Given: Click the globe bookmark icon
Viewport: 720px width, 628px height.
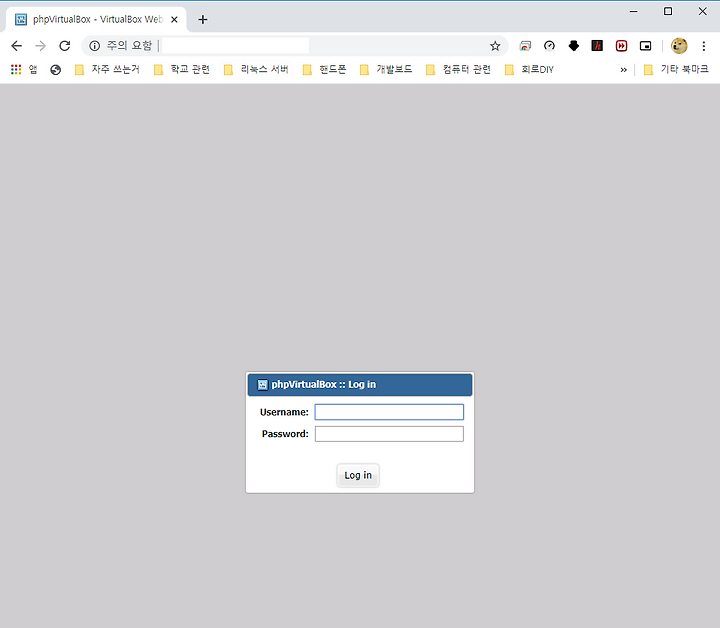Looking at the screenshot, I should pos(56,69).
